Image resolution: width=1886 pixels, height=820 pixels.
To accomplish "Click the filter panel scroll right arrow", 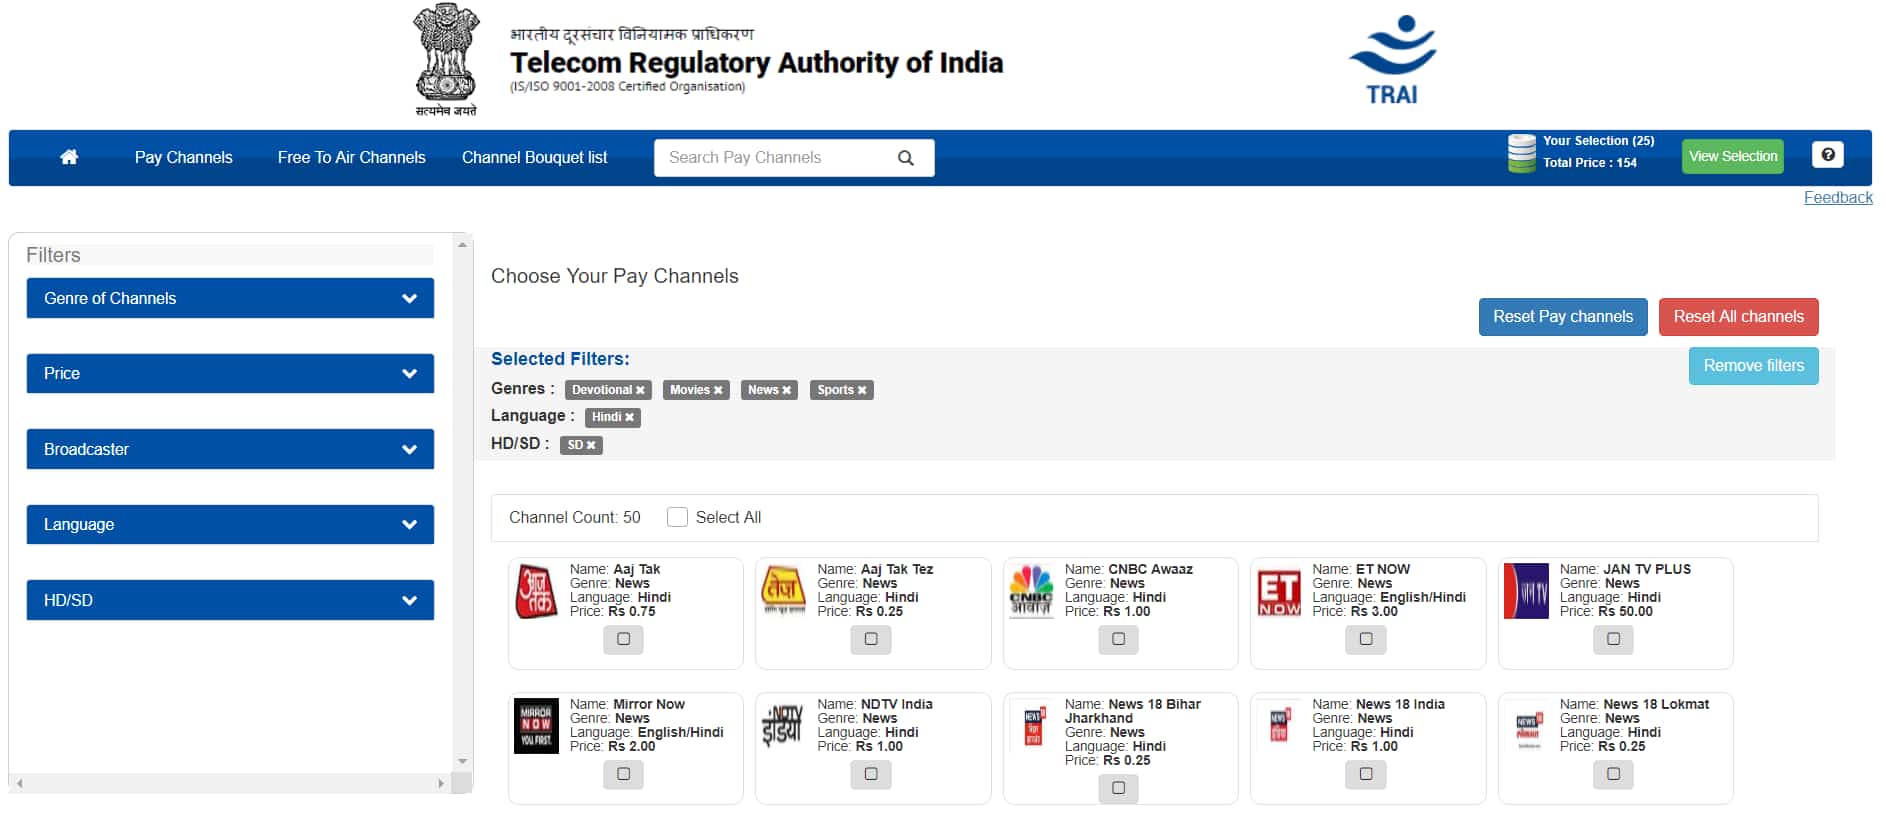I will [441, 784].
